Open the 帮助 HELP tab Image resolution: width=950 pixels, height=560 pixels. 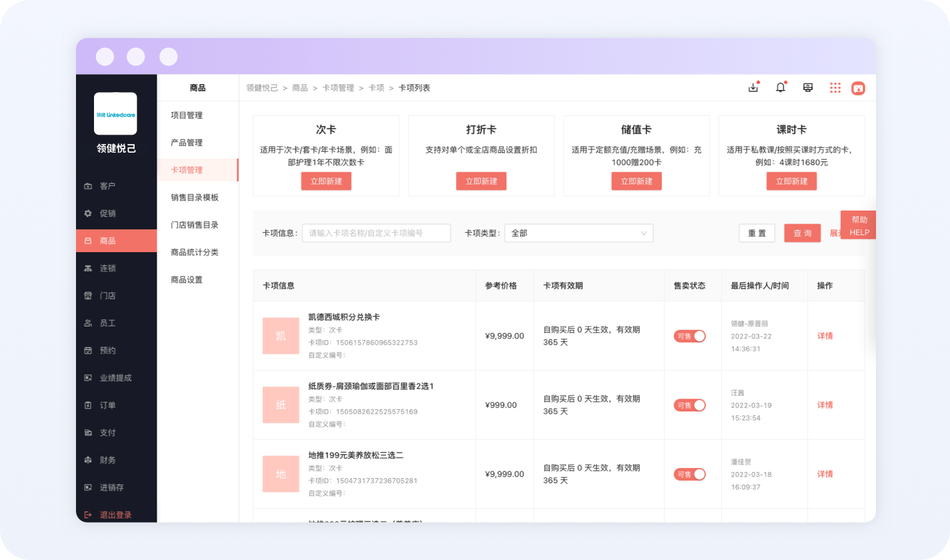(x=859, y=225)
